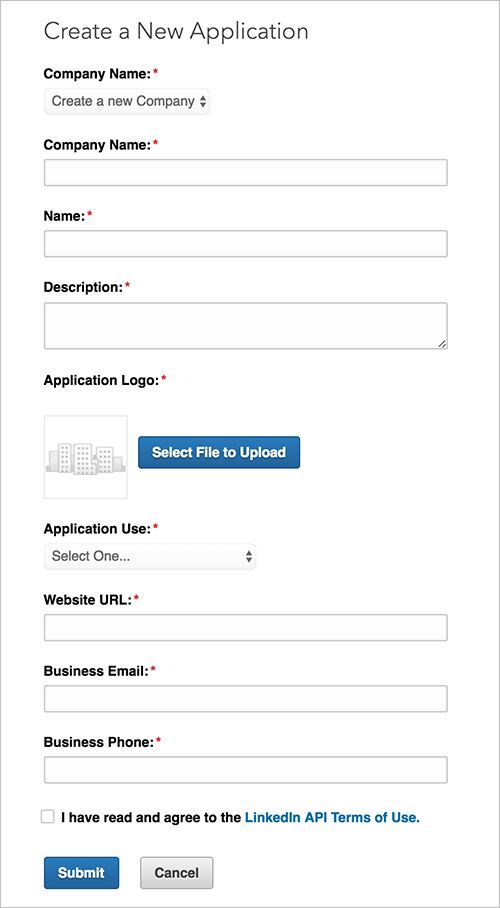
Task: Click the application logo placeholder image
Action: (86, 457)
